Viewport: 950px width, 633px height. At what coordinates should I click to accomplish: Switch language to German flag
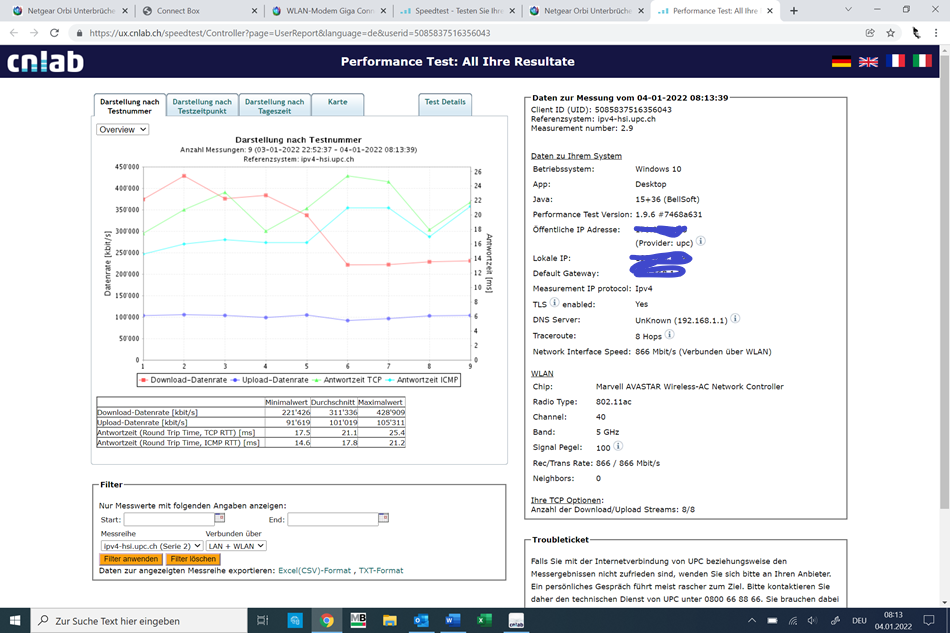[x=841, y=62]
